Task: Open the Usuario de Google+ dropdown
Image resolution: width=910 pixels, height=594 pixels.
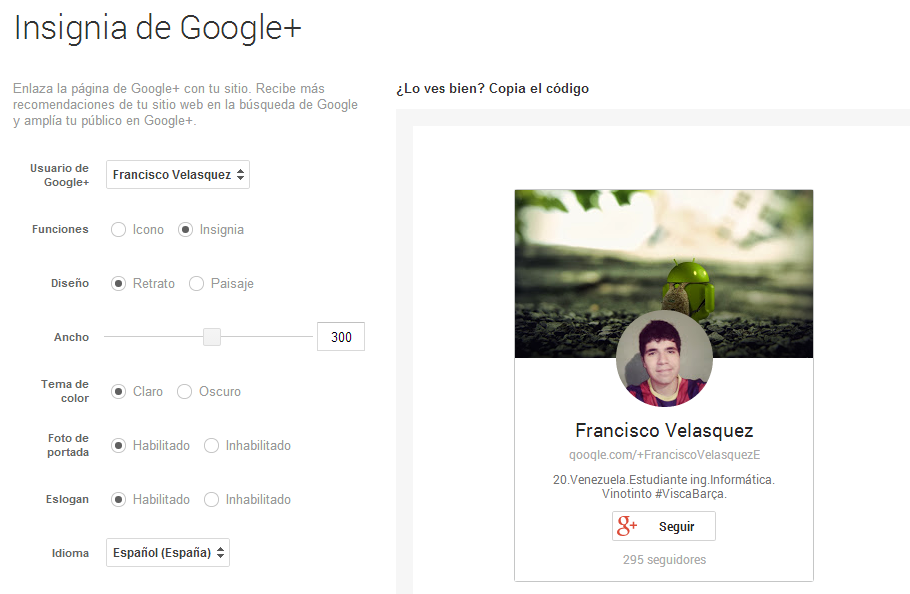Action: click(x=178, y=175)
